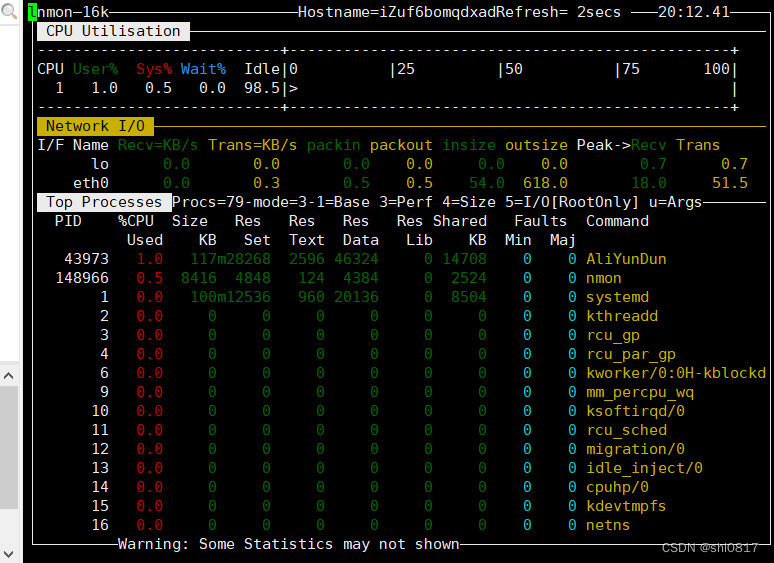
Task: Click eth0 peak Trans value 51.5
Action: [730, 183]
